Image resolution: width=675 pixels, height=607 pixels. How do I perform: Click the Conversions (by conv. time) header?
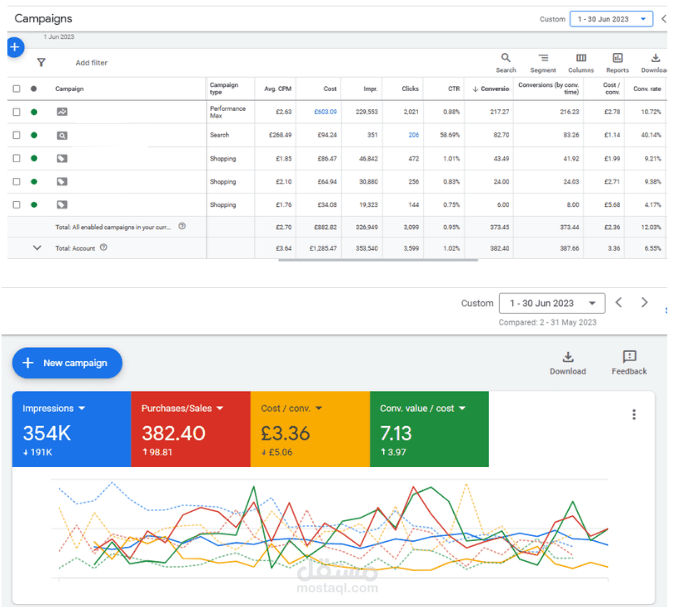(x=548, y=88)
